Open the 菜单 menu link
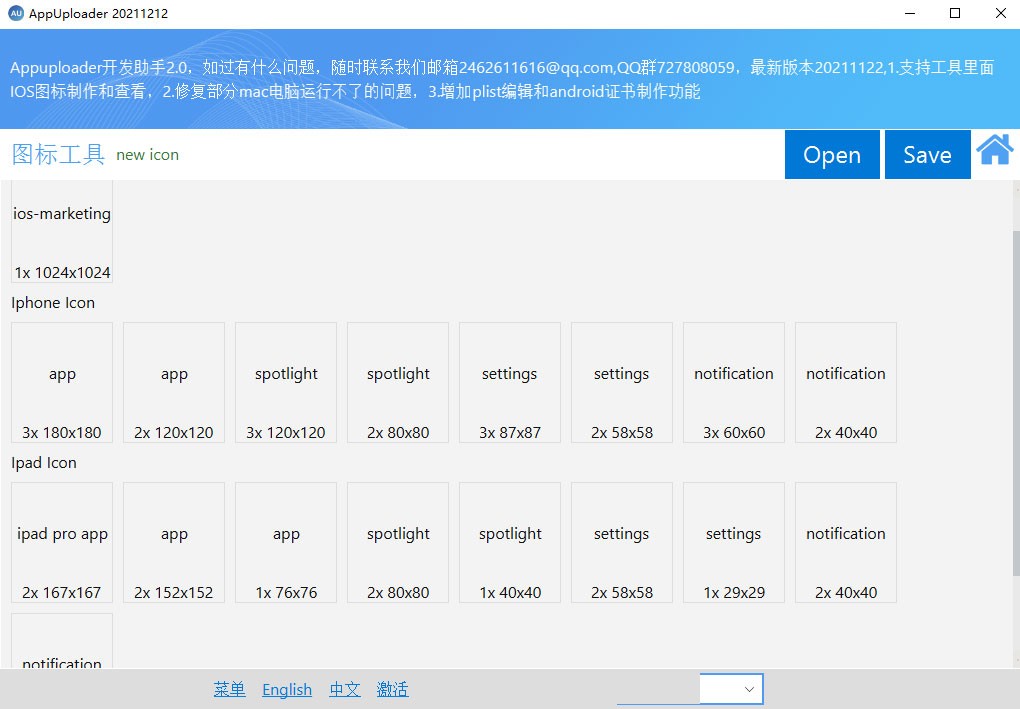The image size is (1020, 709). [229, 689]
